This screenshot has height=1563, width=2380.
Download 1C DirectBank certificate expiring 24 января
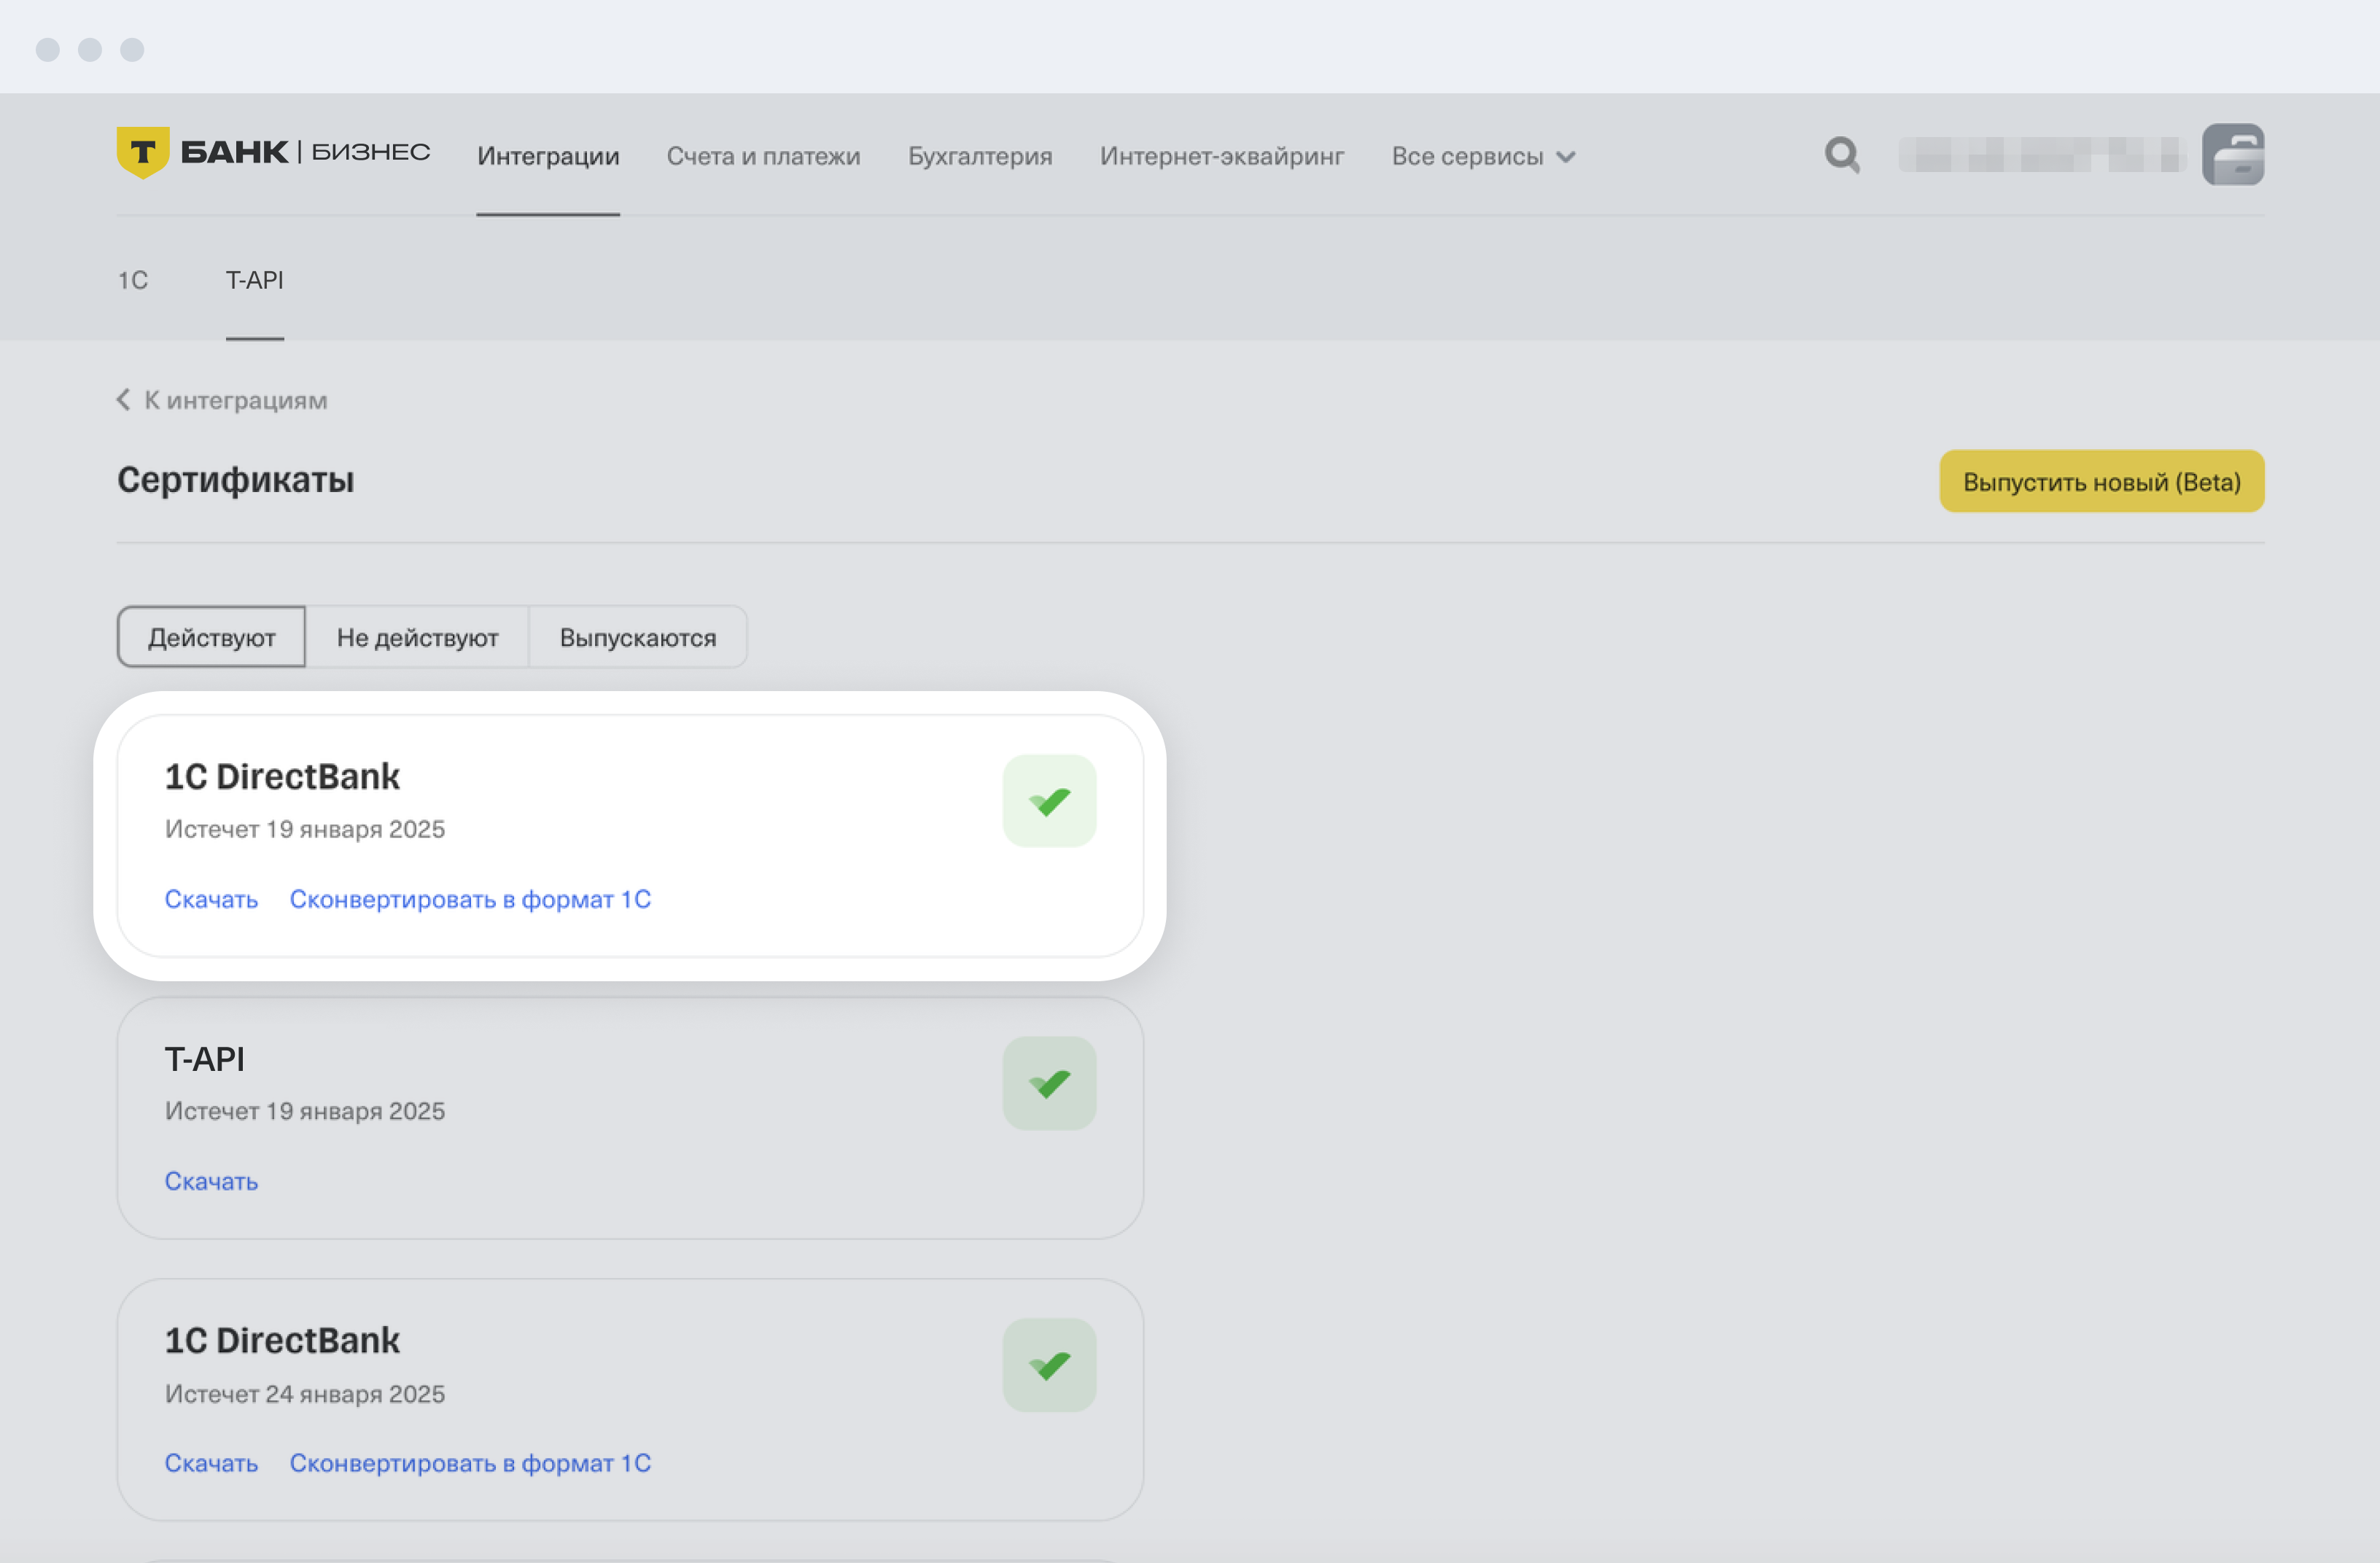pyautogui.click(x=211, y=1463)
